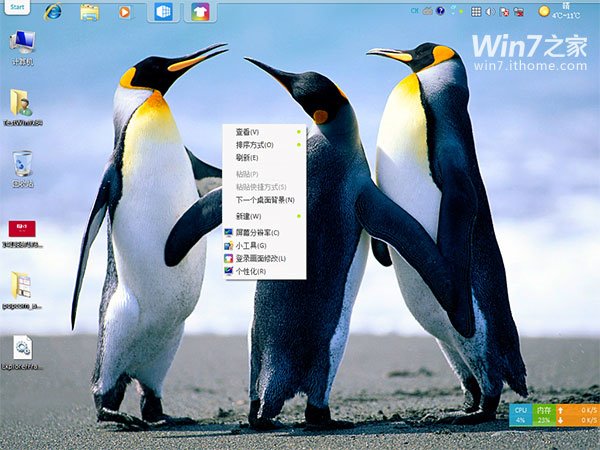Click the grid tray icon
Image resolution: width=600 pixels, height=450 pixels.
476,11
